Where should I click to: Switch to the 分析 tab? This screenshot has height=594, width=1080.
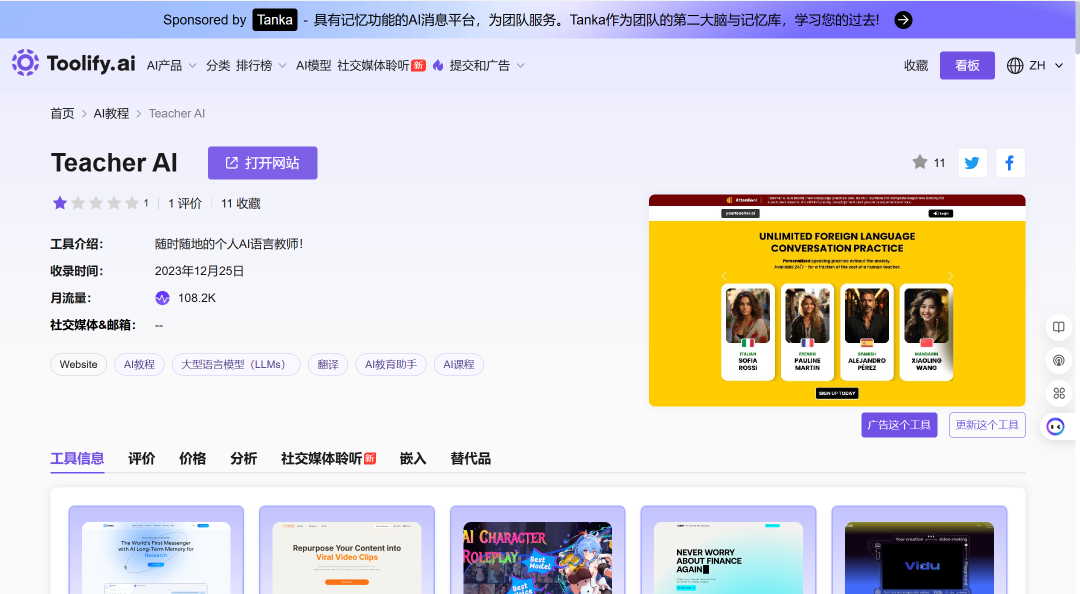tap(243, 459)
